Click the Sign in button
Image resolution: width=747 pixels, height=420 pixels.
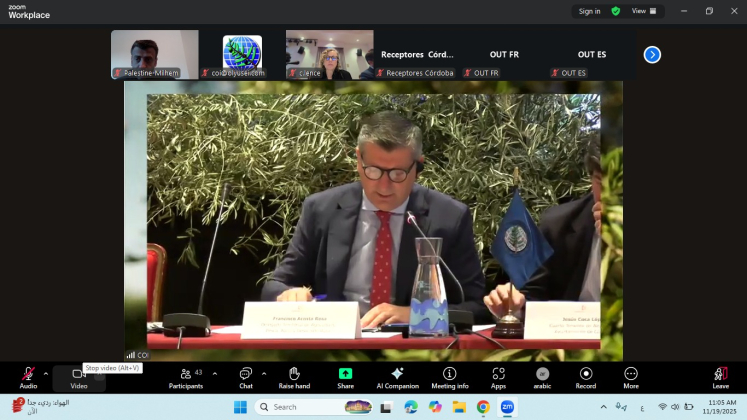(589, 11)
